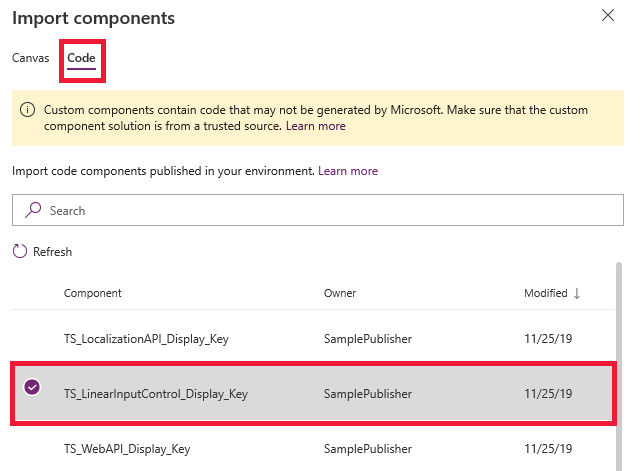The image size is (640, 471).
Task: Click the magnifier search icon
Action: [x=33, y=210]
